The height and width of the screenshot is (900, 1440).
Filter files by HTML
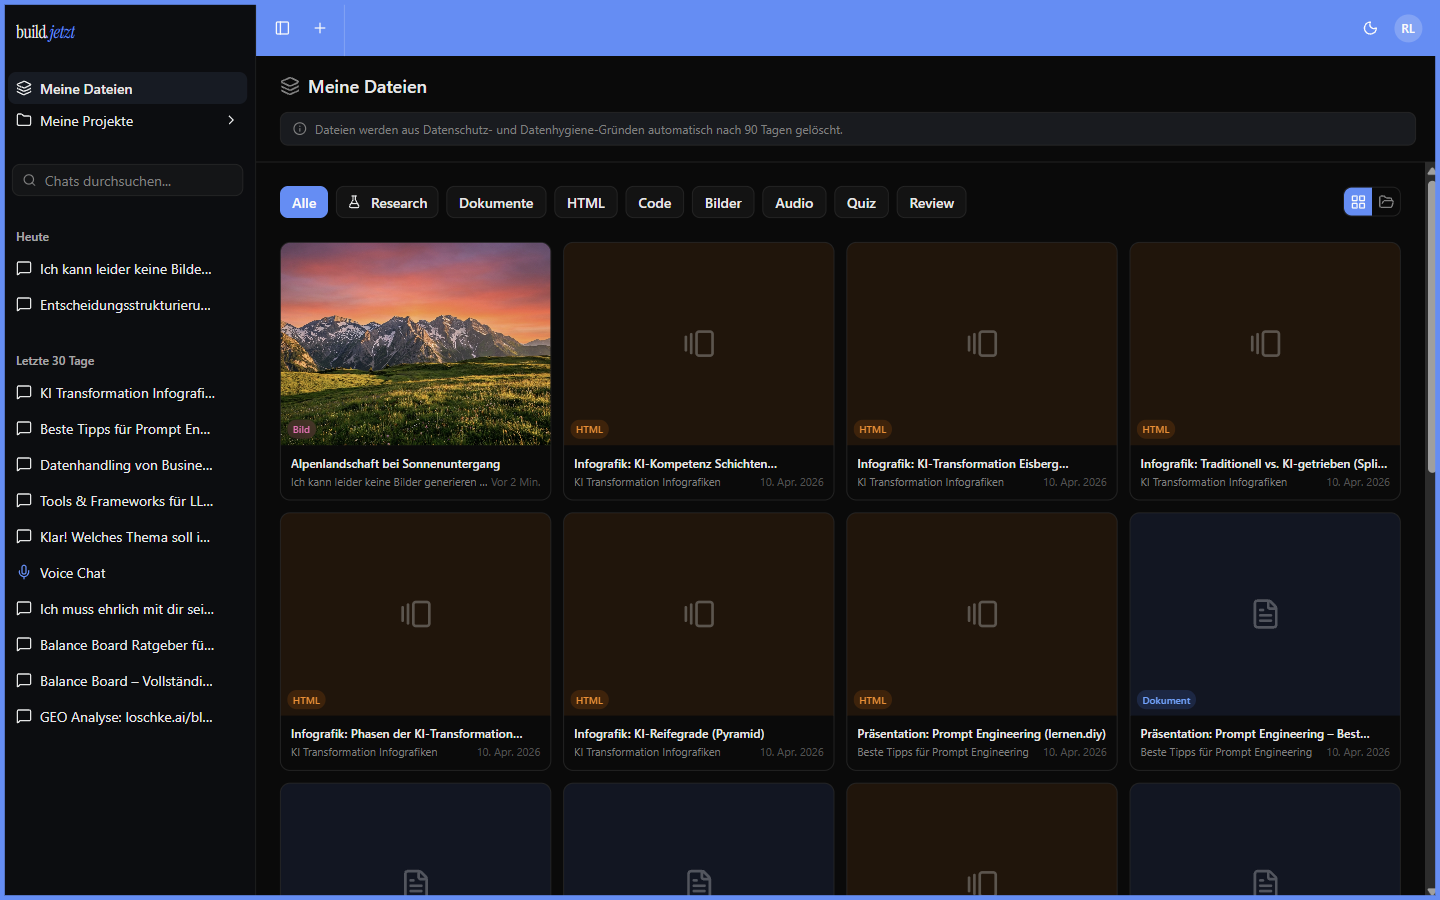(x=586, y=202)
